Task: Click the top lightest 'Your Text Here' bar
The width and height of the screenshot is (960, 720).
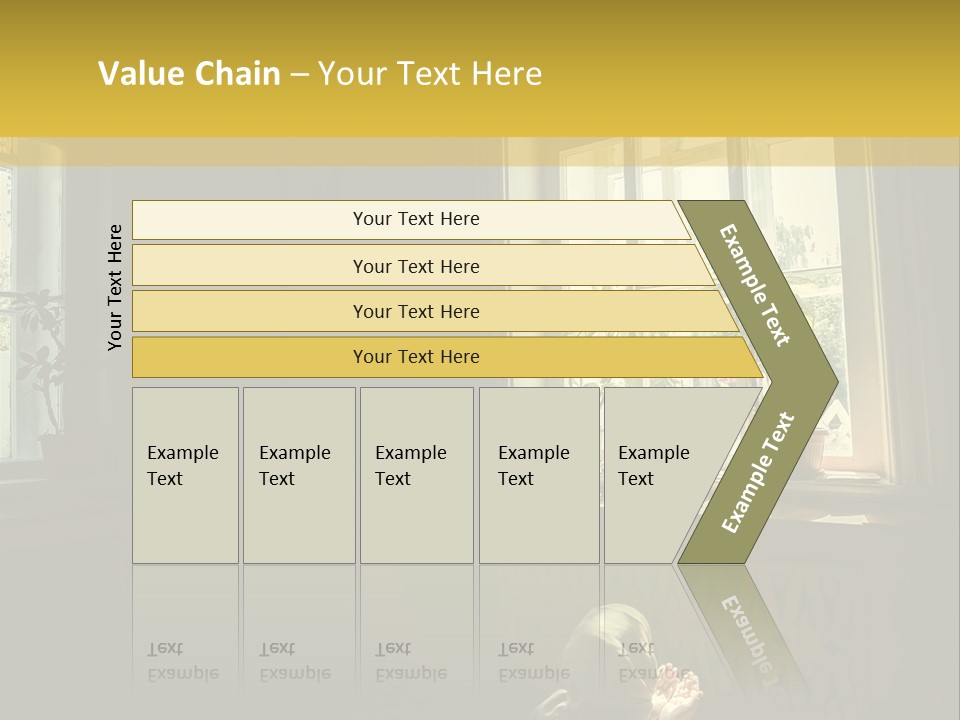Action: [x=416, y=219]
